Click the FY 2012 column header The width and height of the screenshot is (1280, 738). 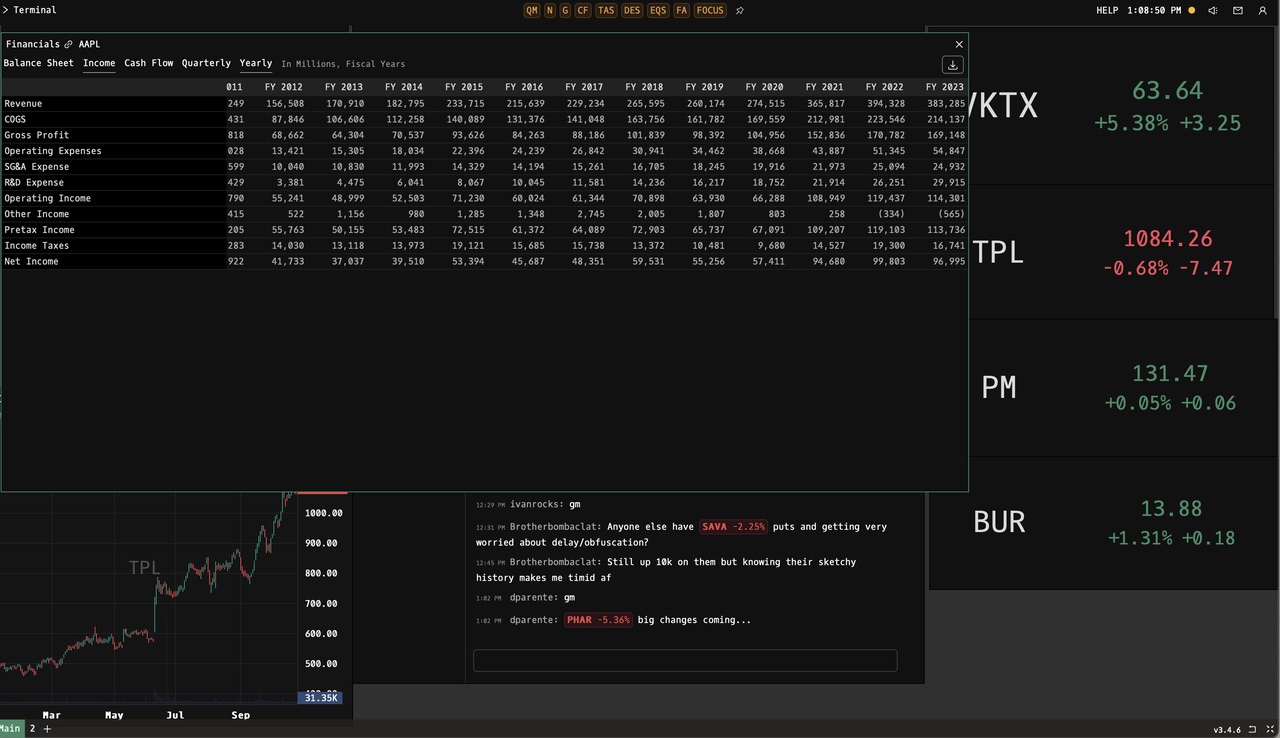(x=283, y=87)
